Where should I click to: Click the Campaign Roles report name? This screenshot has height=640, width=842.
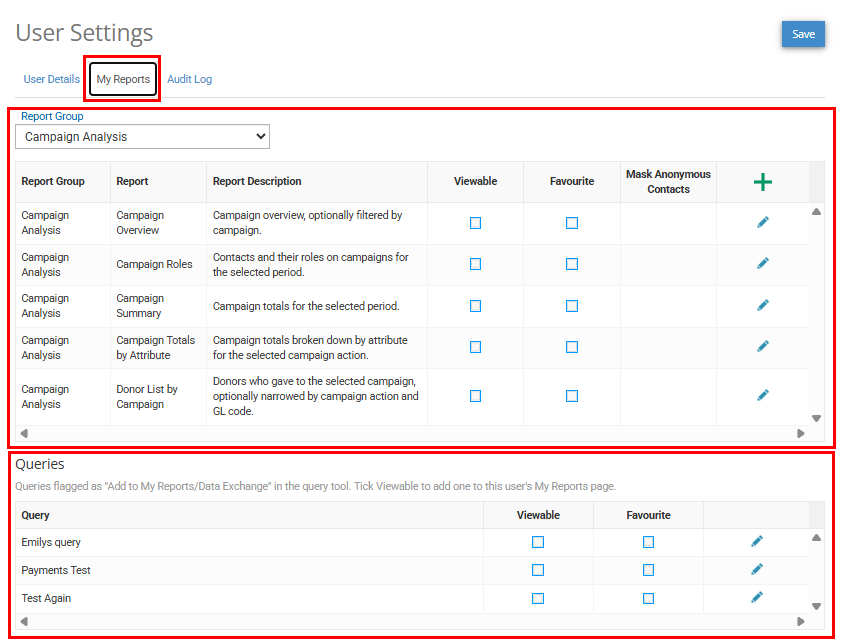[154, 264]
